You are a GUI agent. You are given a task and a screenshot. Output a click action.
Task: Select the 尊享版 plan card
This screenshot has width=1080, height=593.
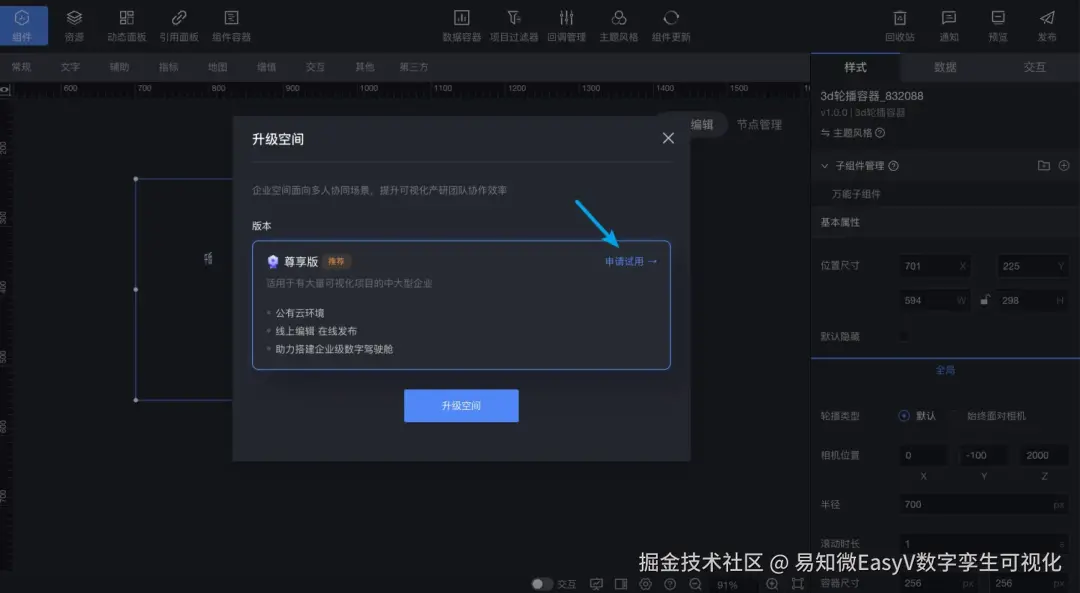pos(461,305)
